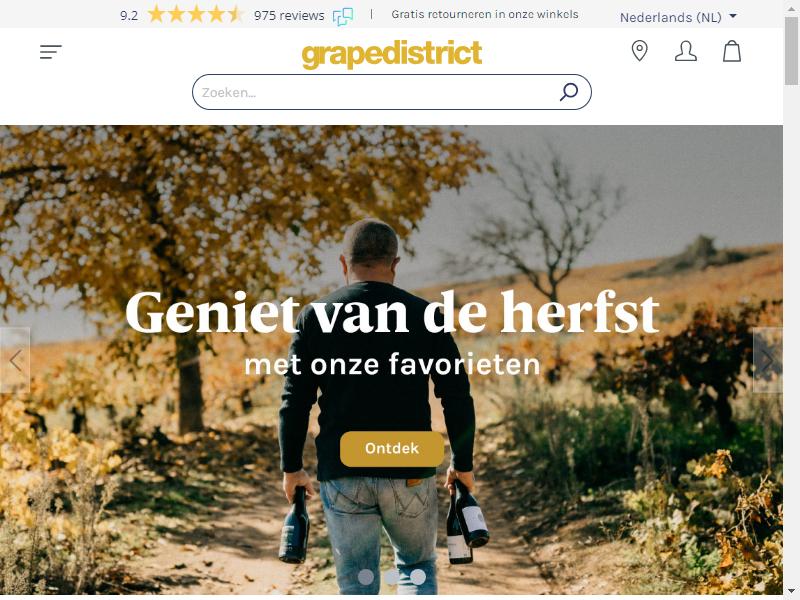
Task: Open the user account icon
Action: coord(686,51)
